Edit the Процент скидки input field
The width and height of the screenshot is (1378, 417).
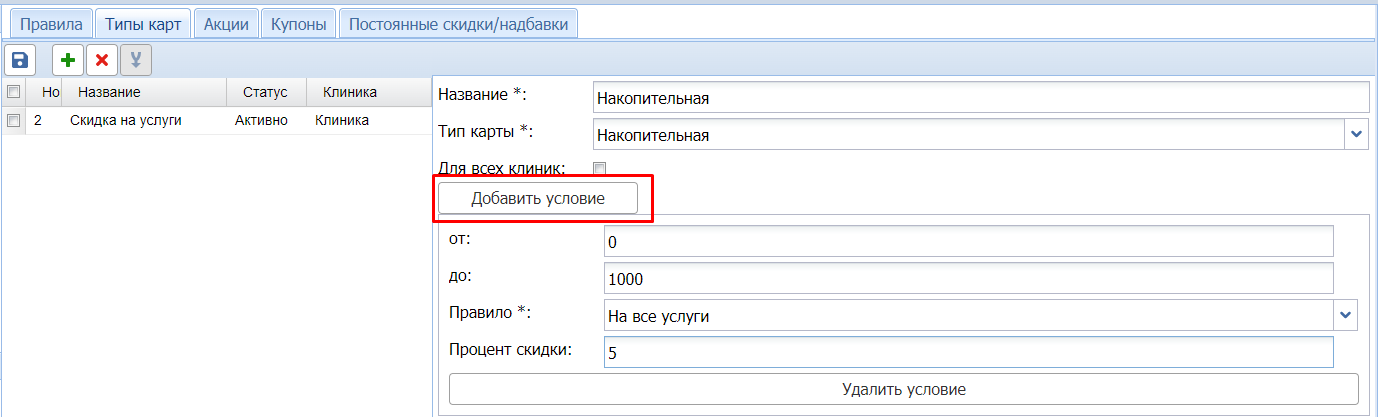click(x=968, y=352)
